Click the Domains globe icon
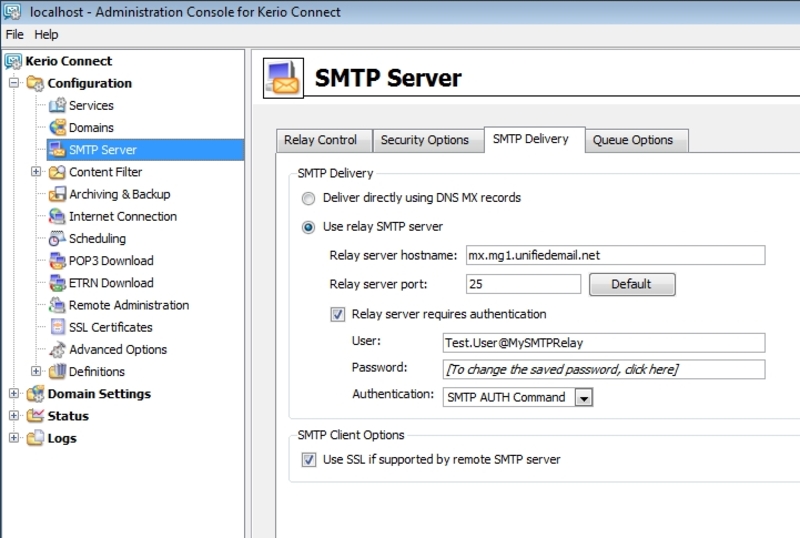Viewport: 800px width, 538px height. (58, 128)
